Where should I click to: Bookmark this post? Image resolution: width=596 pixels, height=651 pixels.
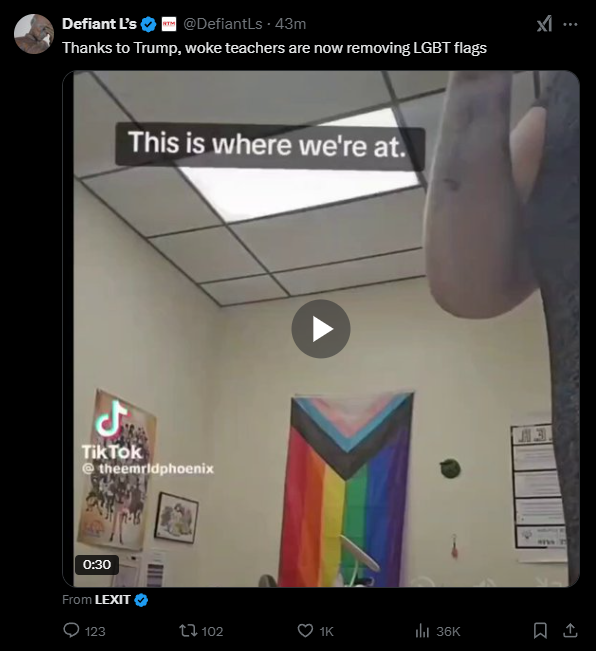coord(540,631)
